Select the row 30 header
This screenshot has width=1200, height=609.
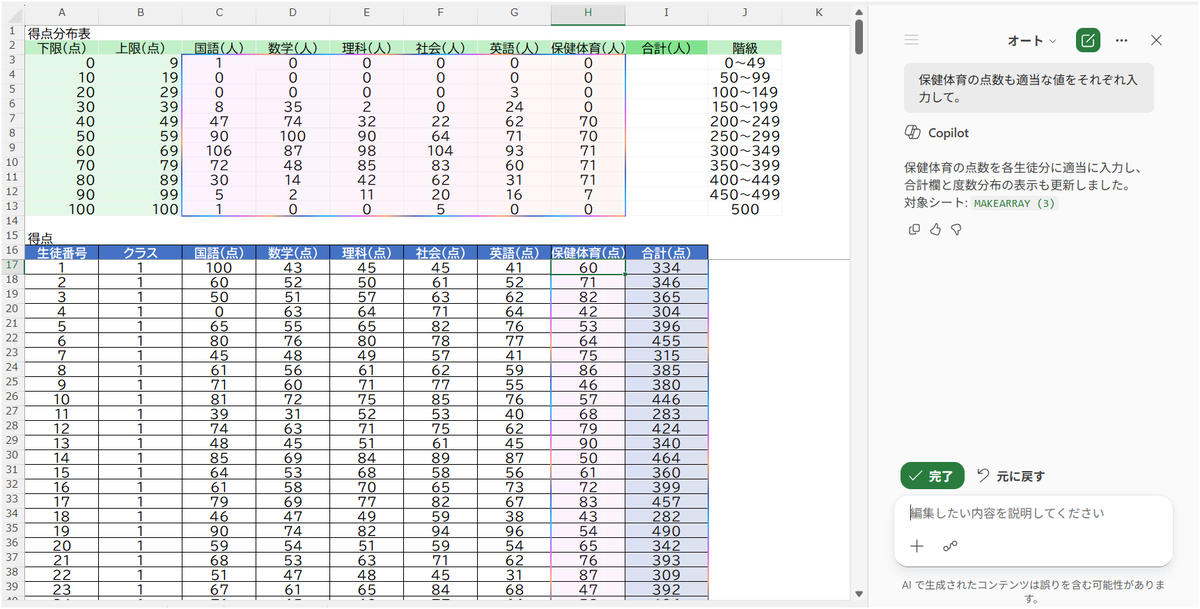click(x=12, y=456)
